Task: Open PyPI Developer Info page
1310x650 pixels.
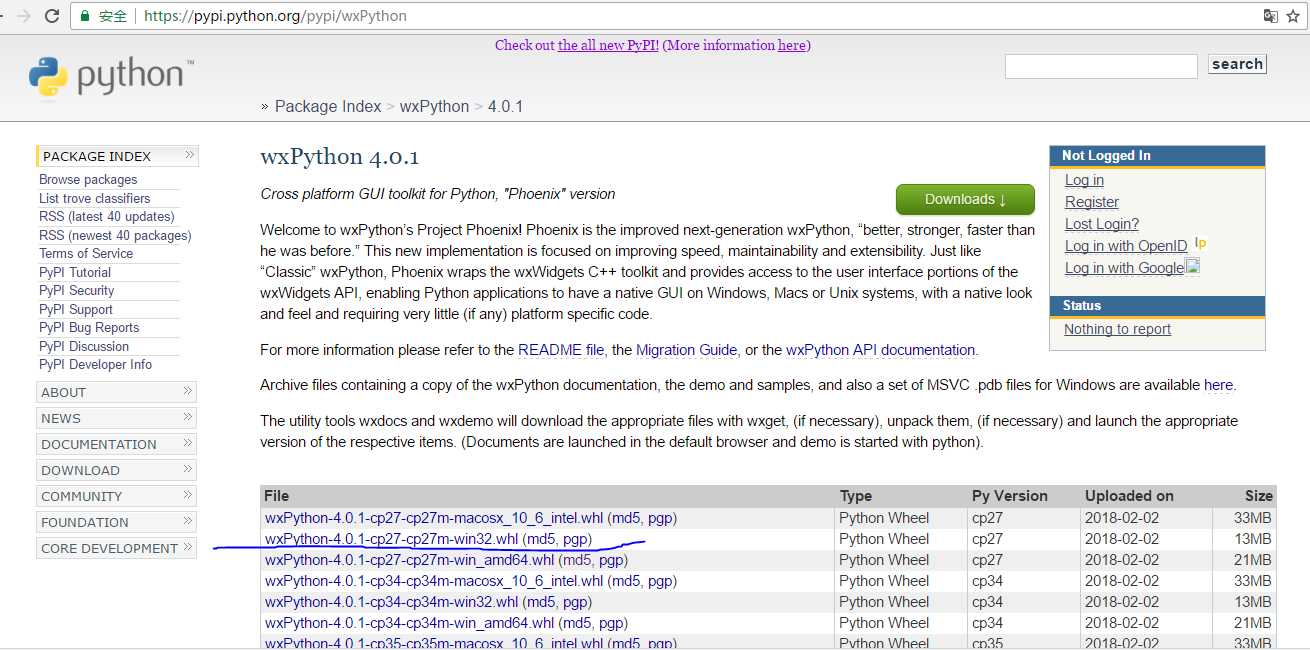Action: coord(96,364)
